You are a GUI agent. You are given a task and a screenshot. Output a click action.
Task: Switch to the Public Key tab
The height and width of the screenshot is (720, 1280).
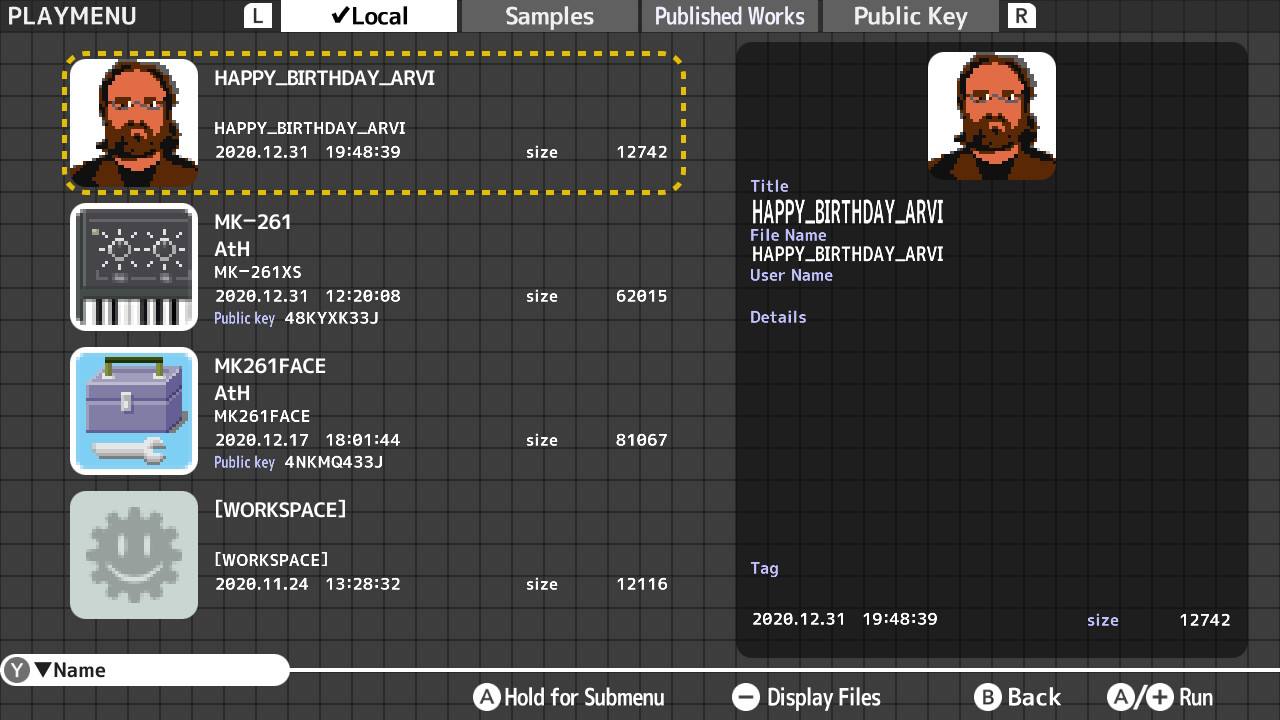point(910,16)
